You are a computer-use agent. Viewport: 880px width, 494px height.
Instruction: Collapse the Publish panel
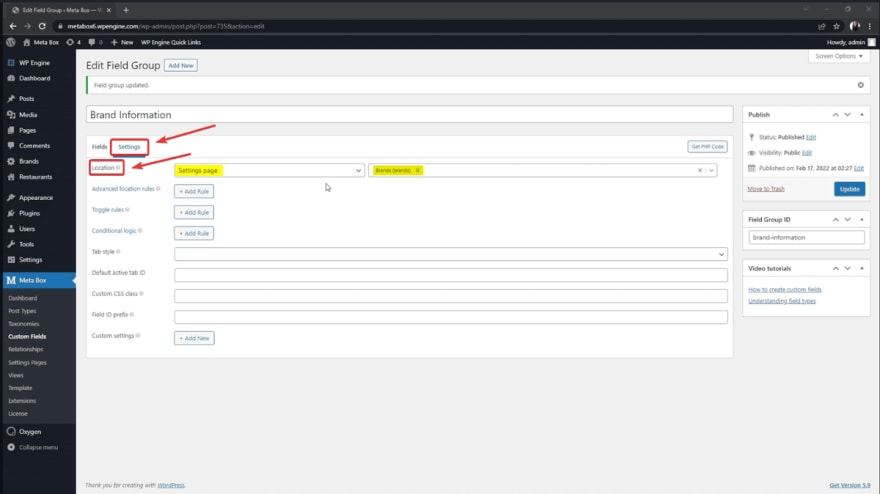861,115
